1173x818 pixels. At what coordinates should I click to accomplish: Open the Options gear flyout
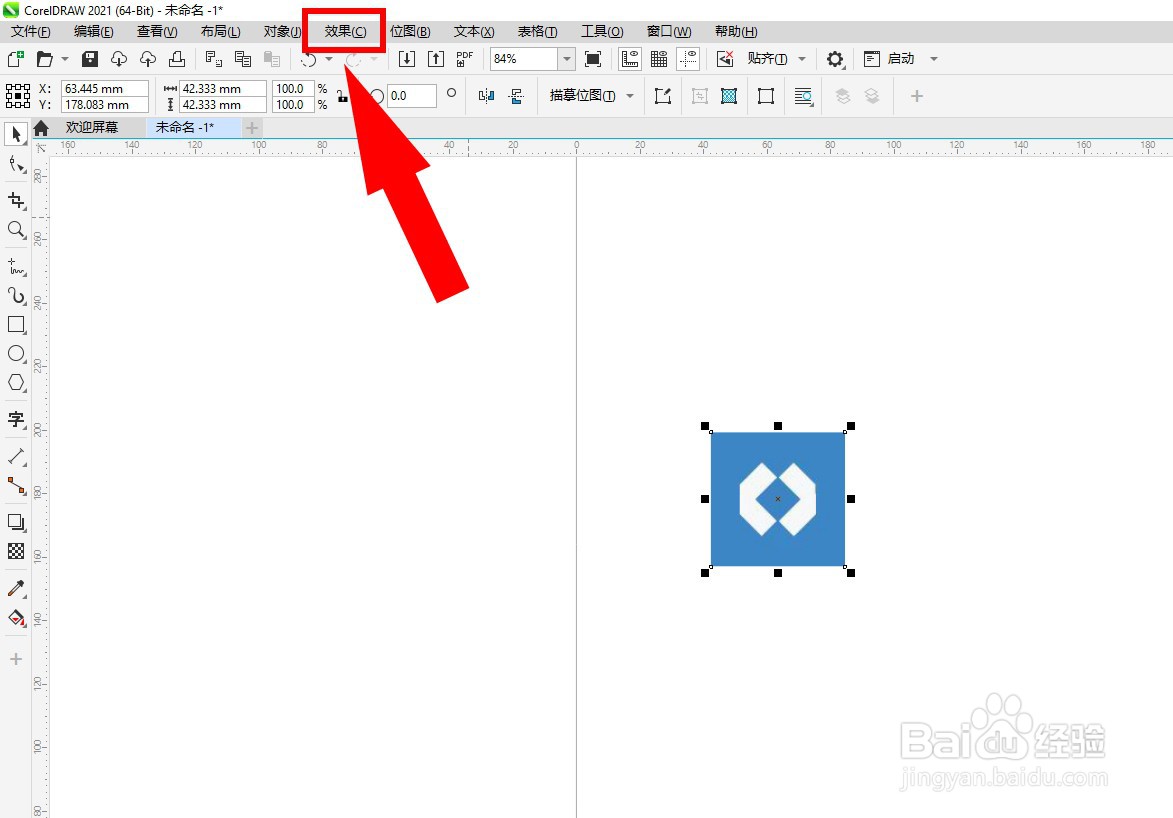pos(836,59)
